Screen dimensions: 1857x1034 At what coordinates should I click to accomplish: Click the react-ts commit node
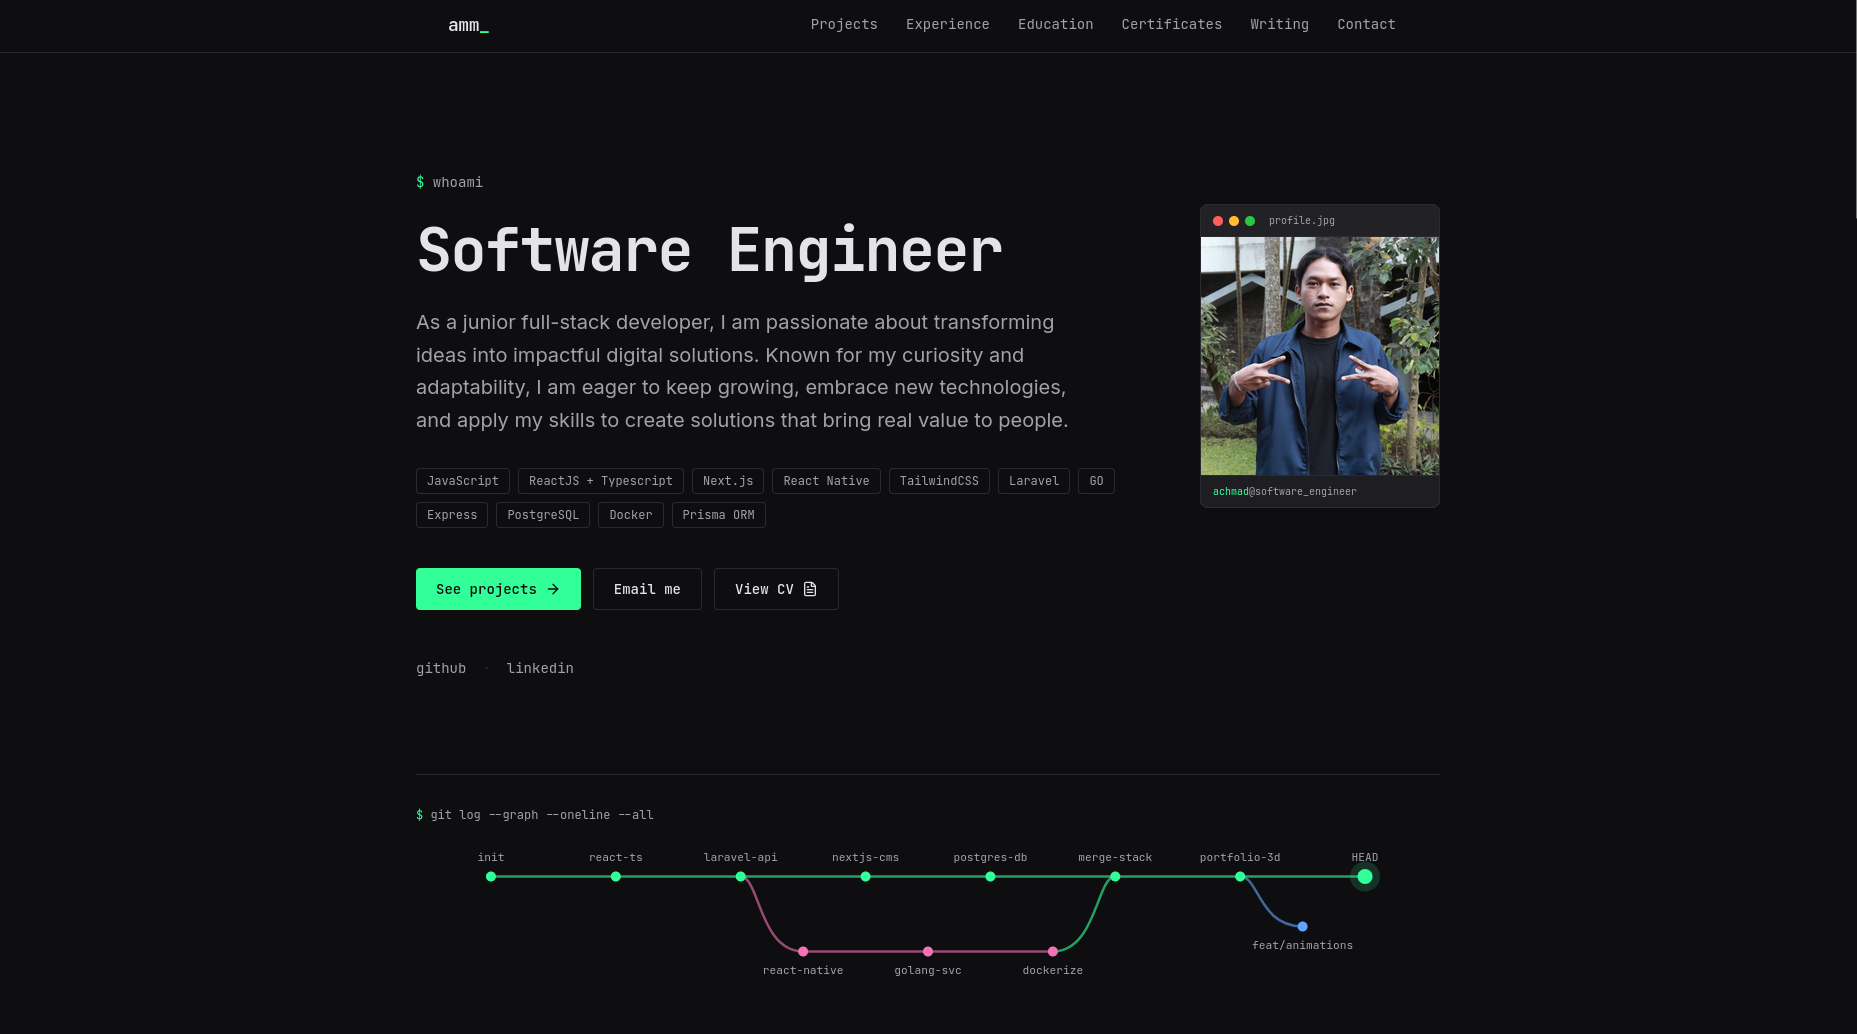coord(616,877)
